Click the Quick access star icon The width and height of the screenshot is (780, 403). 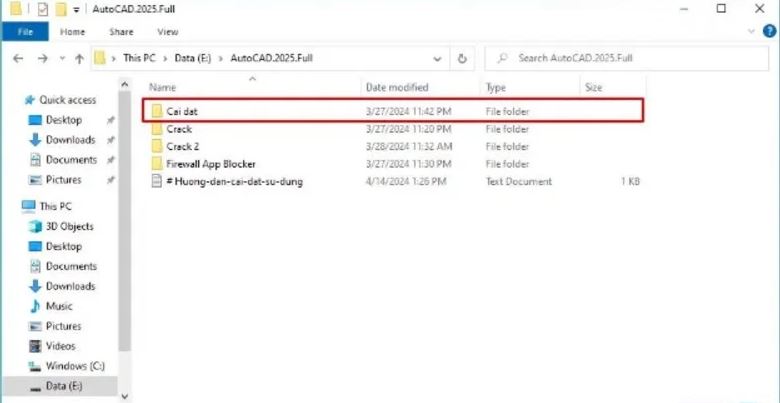coord(29,100)
